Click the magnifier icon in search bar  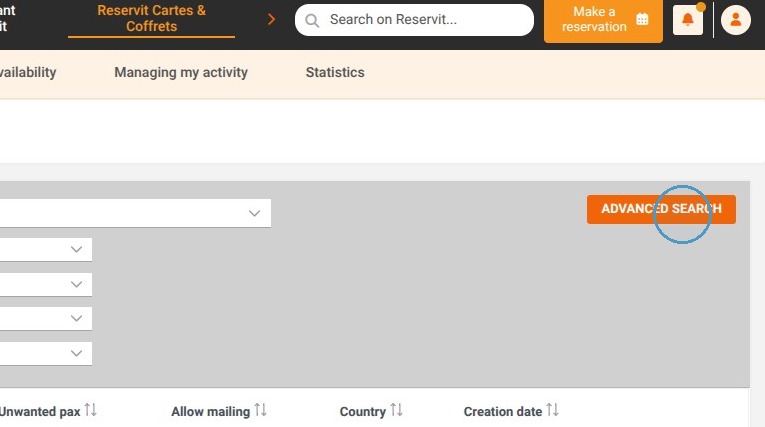coord(312,20)
